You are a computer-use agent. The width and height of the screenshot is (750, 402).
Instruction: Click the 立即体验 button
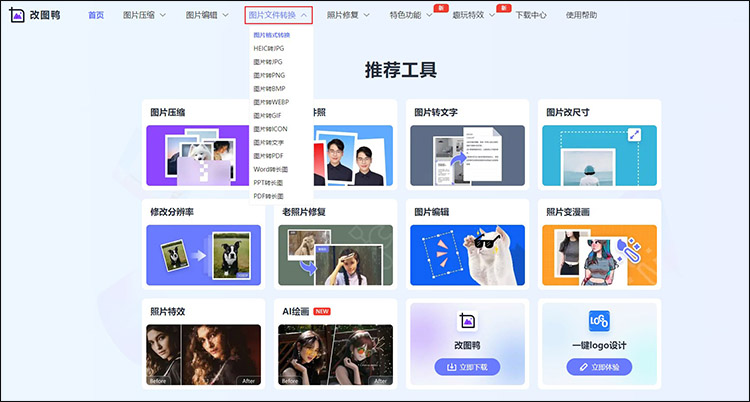pos(598,367)
